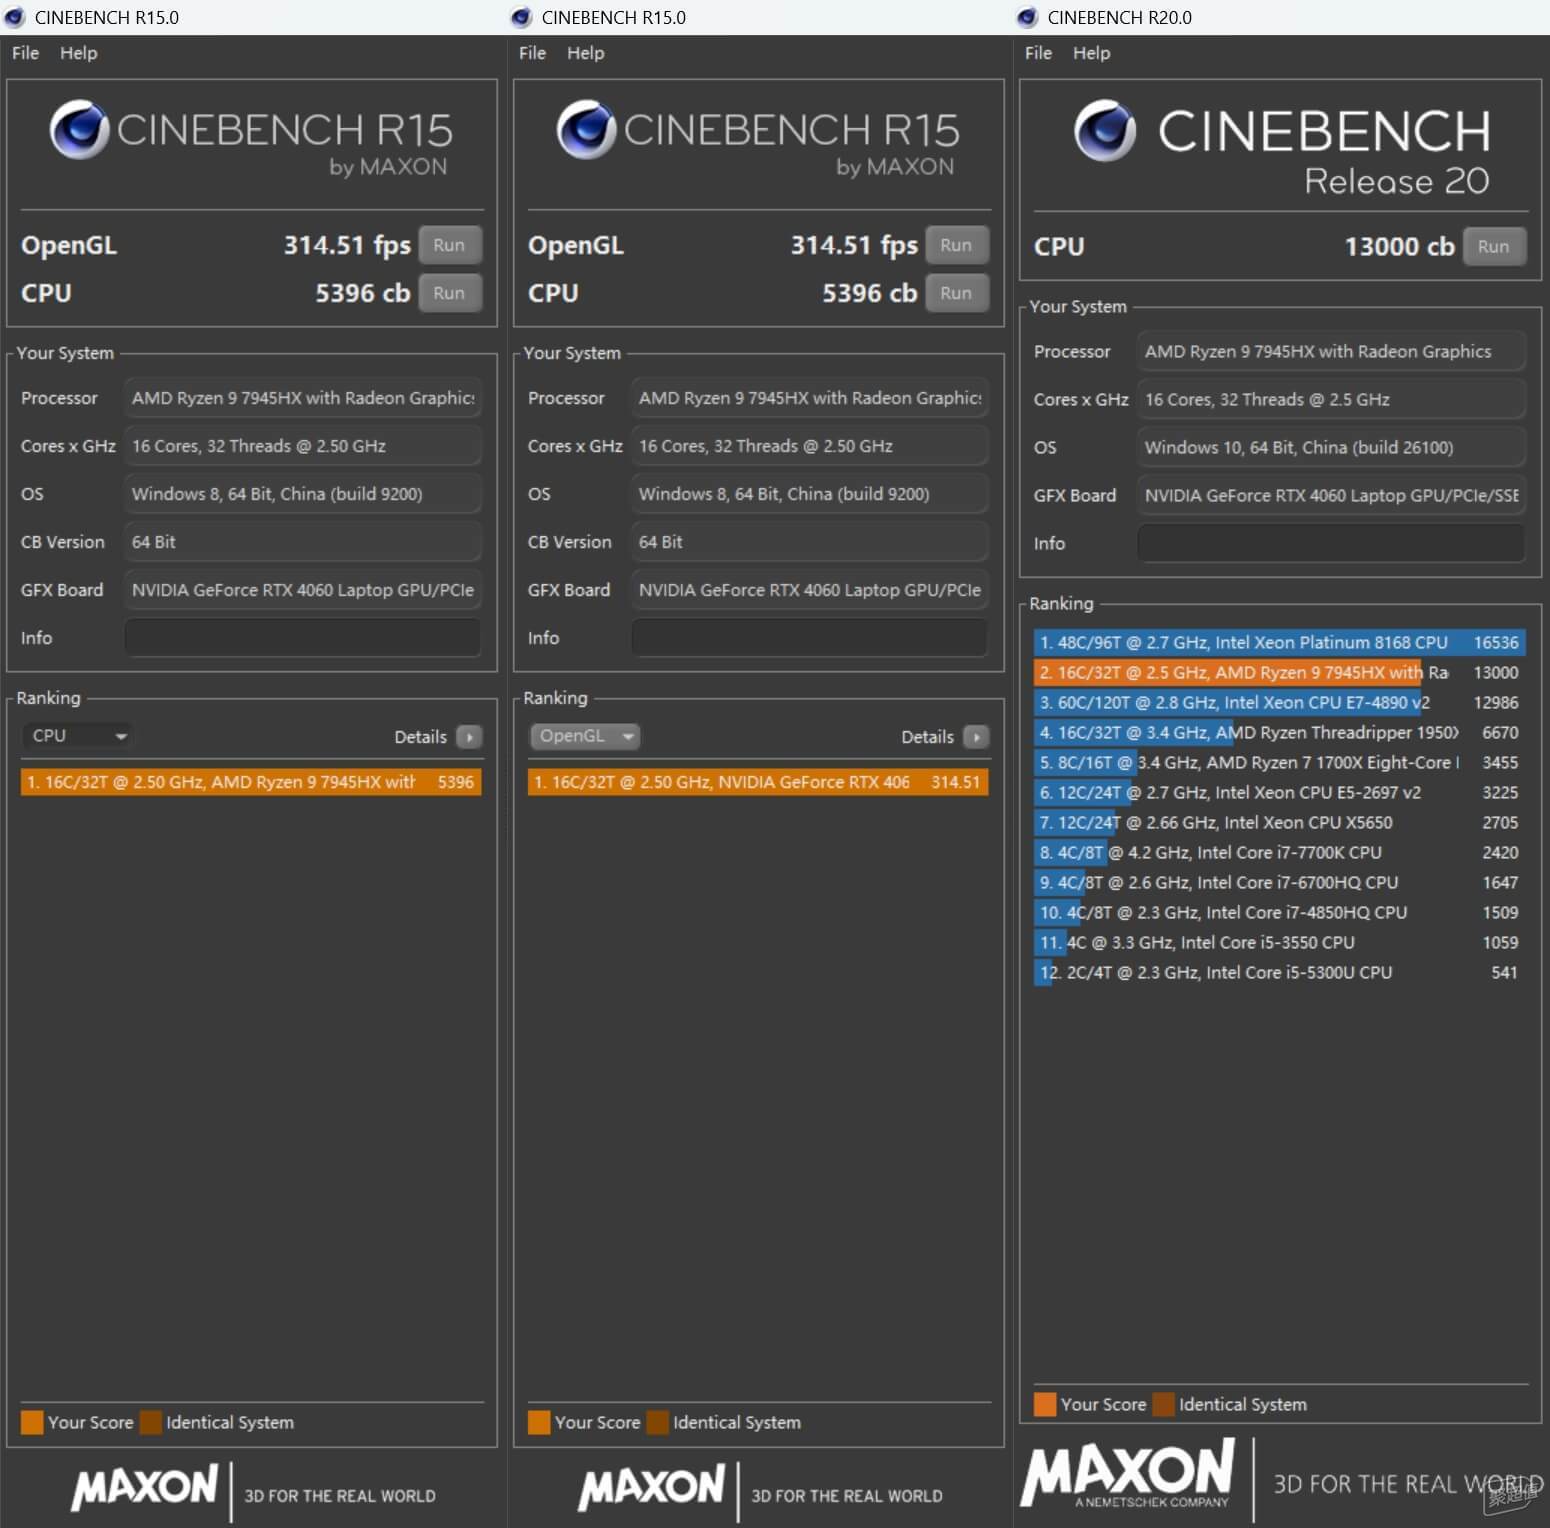
Task: Click the Your Score swatch in the left R15 window
Action: [32, 1422]
